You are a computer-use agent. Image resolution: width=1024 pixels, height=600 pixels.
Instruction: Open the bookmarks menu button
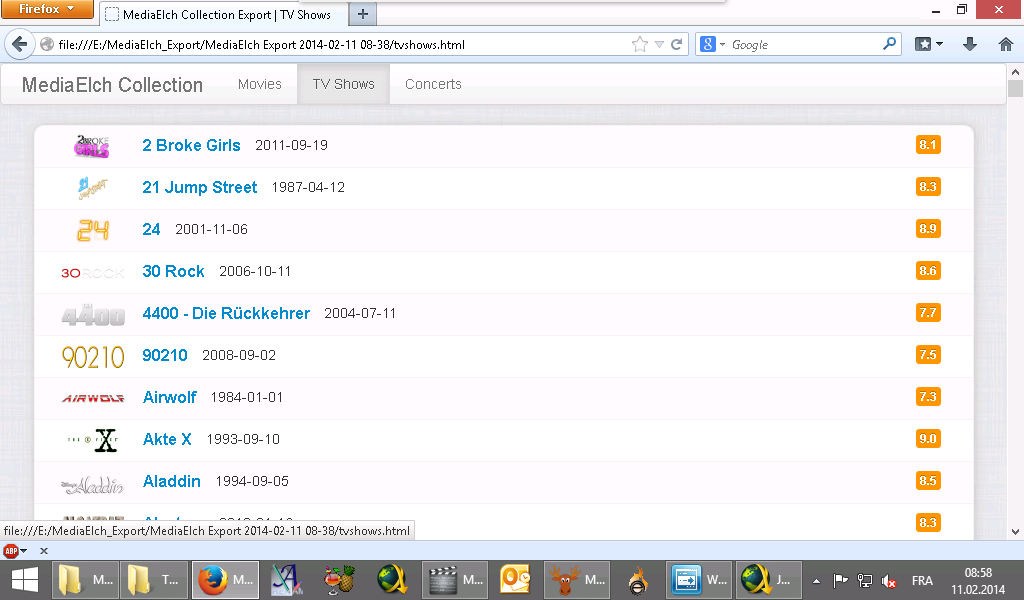(x=929, y=44)
